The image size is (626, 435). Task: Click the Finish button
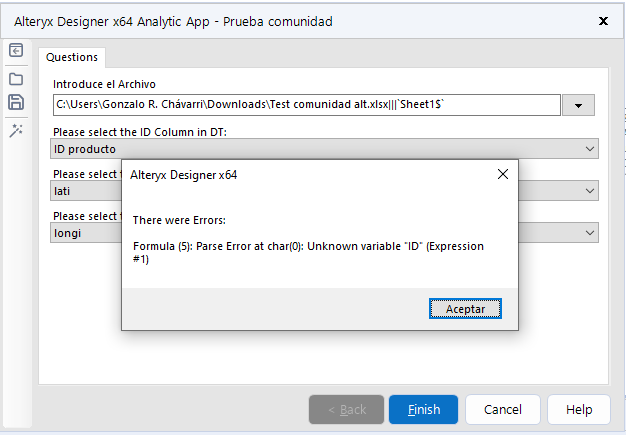coord(423,409)
